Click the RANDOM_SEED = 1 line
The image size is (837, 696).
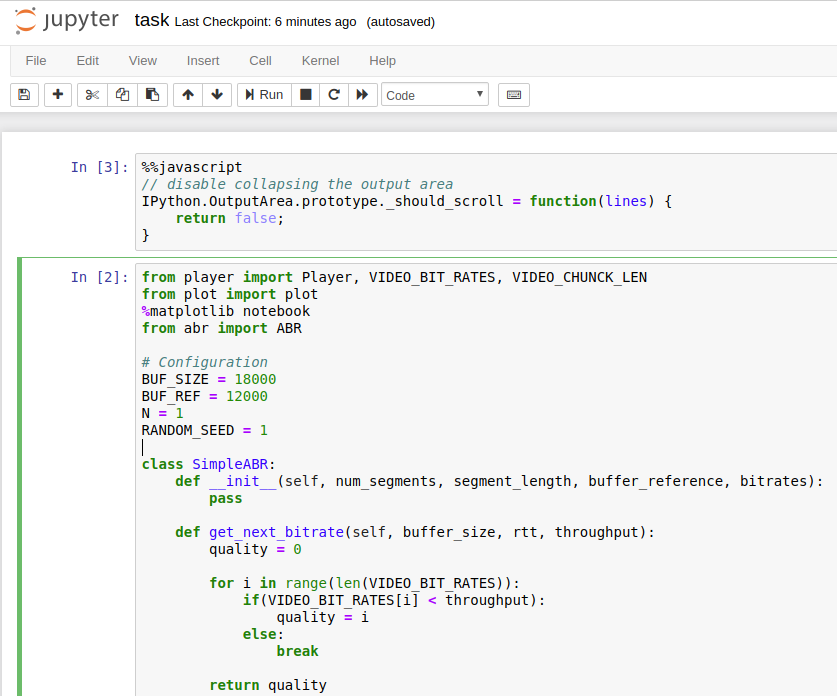(x=204, y=431)
